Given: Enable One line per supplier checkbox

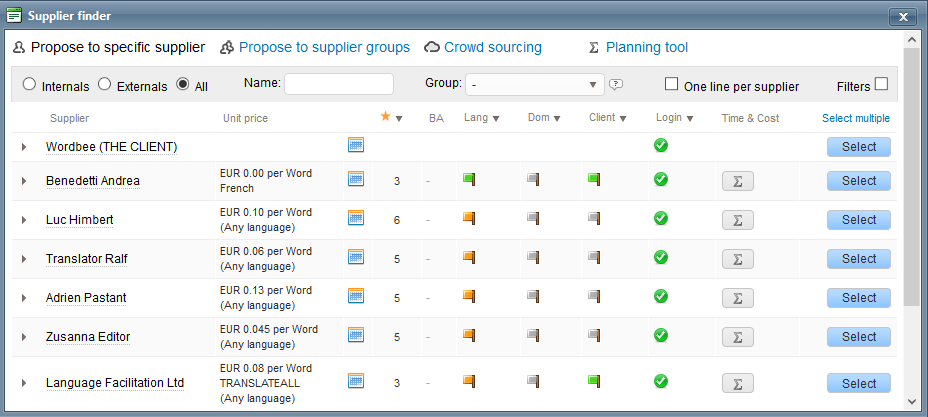Looking at the screenshot, I should [x=672, y=85].
